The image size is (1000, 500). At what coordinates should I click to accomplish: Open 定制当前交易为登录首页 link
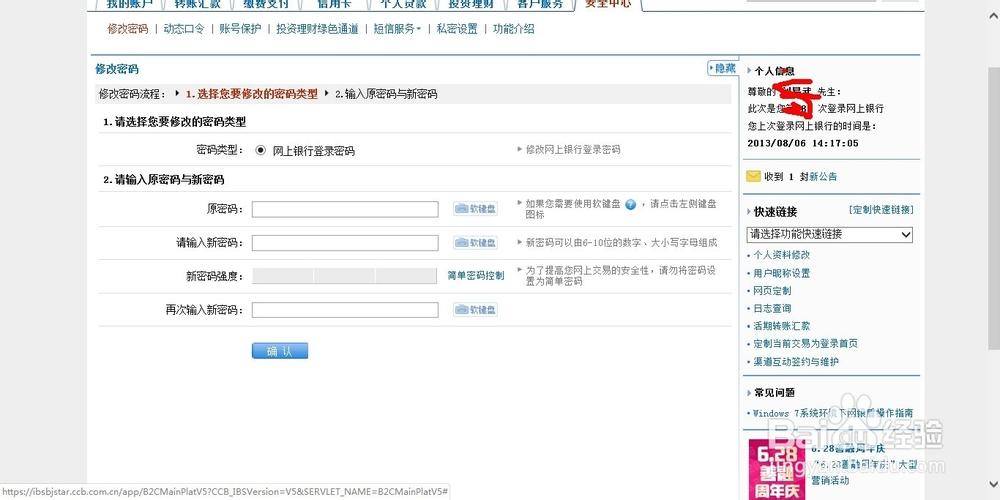click(x=805, y=344)
